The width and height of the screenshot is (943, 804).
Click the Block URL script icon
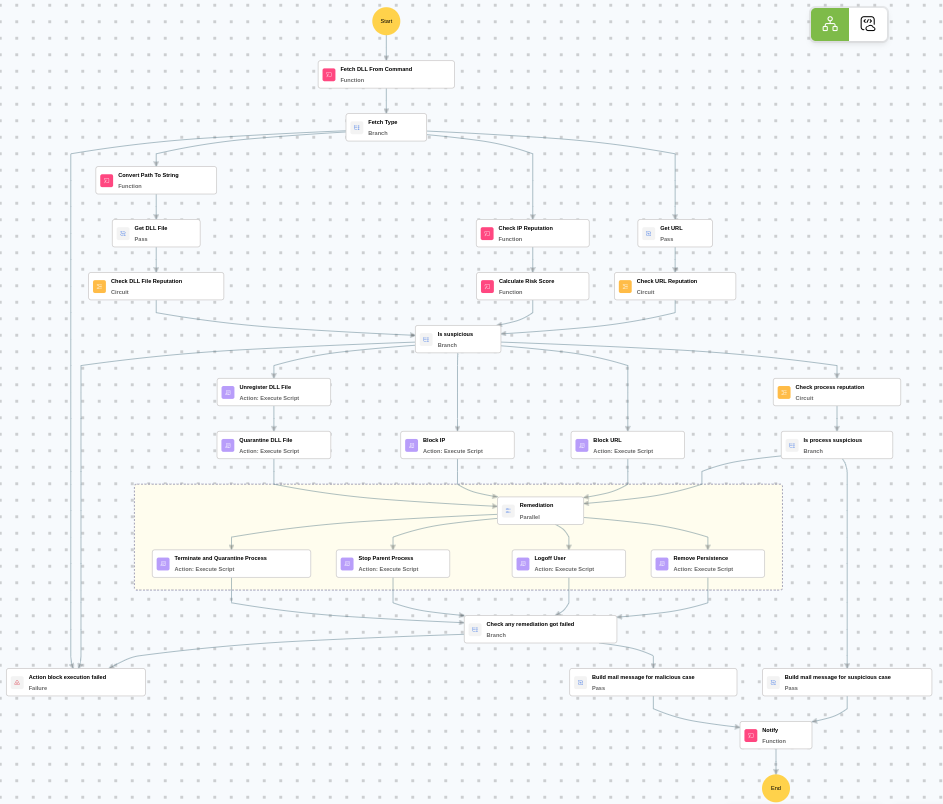(582, 446)
